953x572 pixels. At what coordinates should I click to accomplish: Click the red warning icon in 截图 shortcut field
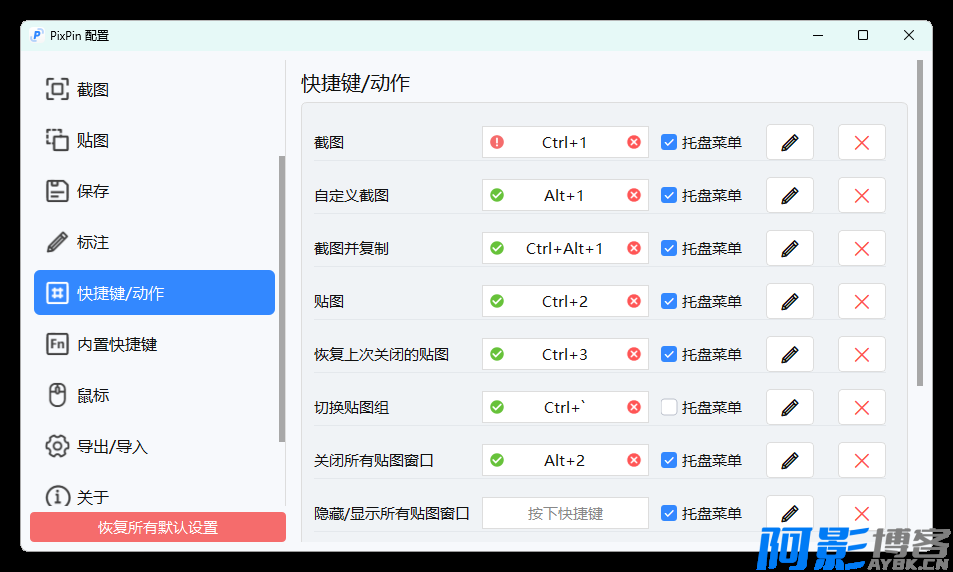tap(497, 143)
